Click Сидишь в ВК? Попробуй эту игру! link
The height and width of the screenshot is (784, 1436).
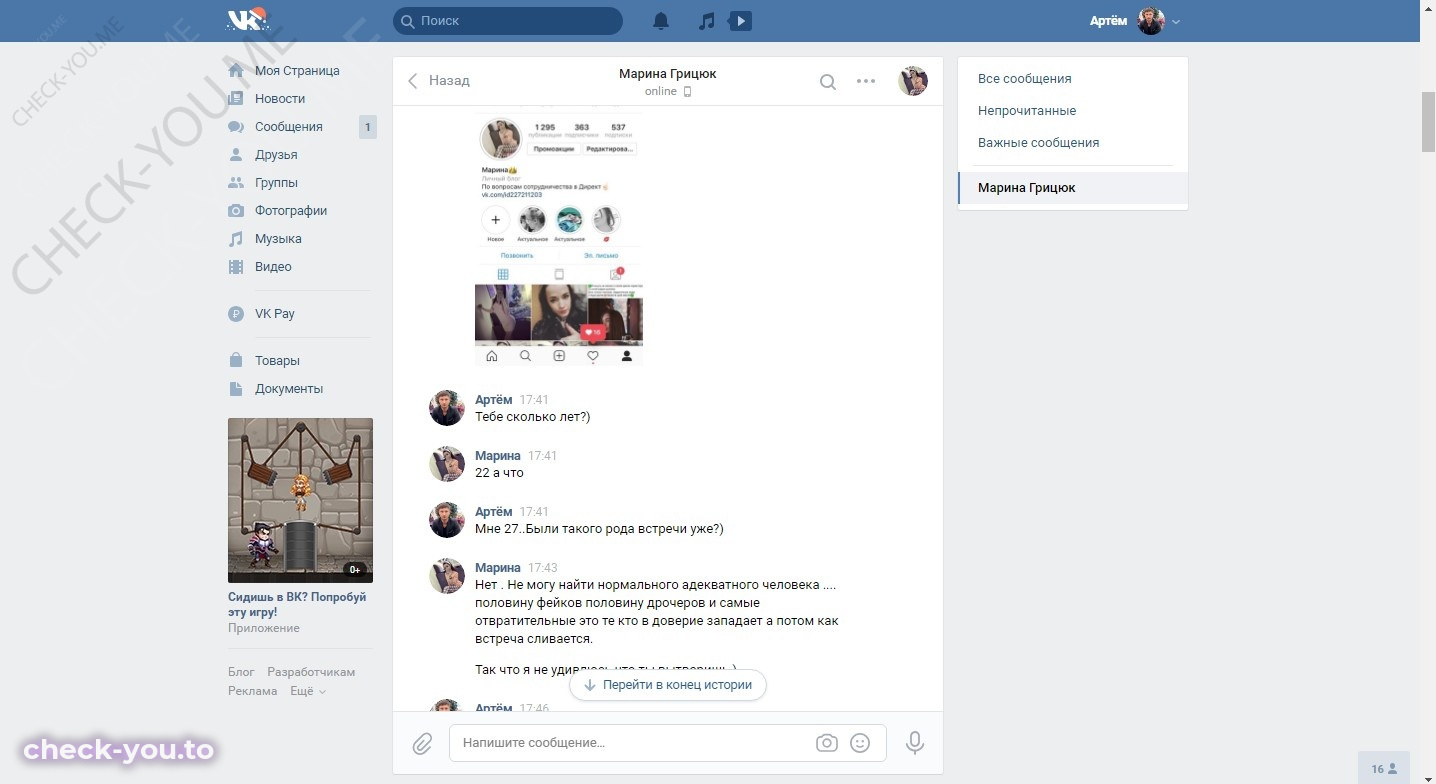(297, 604)
